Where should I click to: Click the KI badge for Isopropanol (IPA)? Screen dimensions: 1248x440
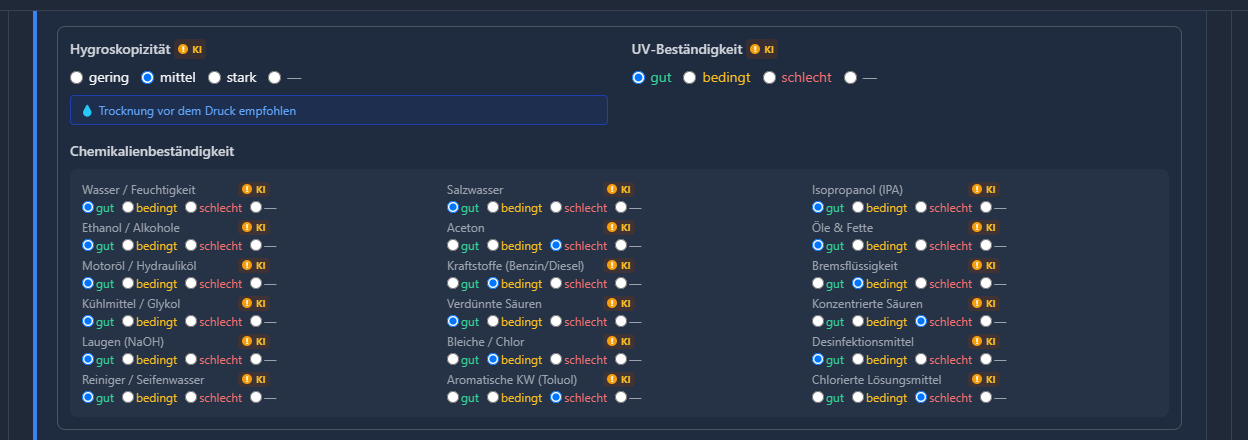(x=984, y=189)
